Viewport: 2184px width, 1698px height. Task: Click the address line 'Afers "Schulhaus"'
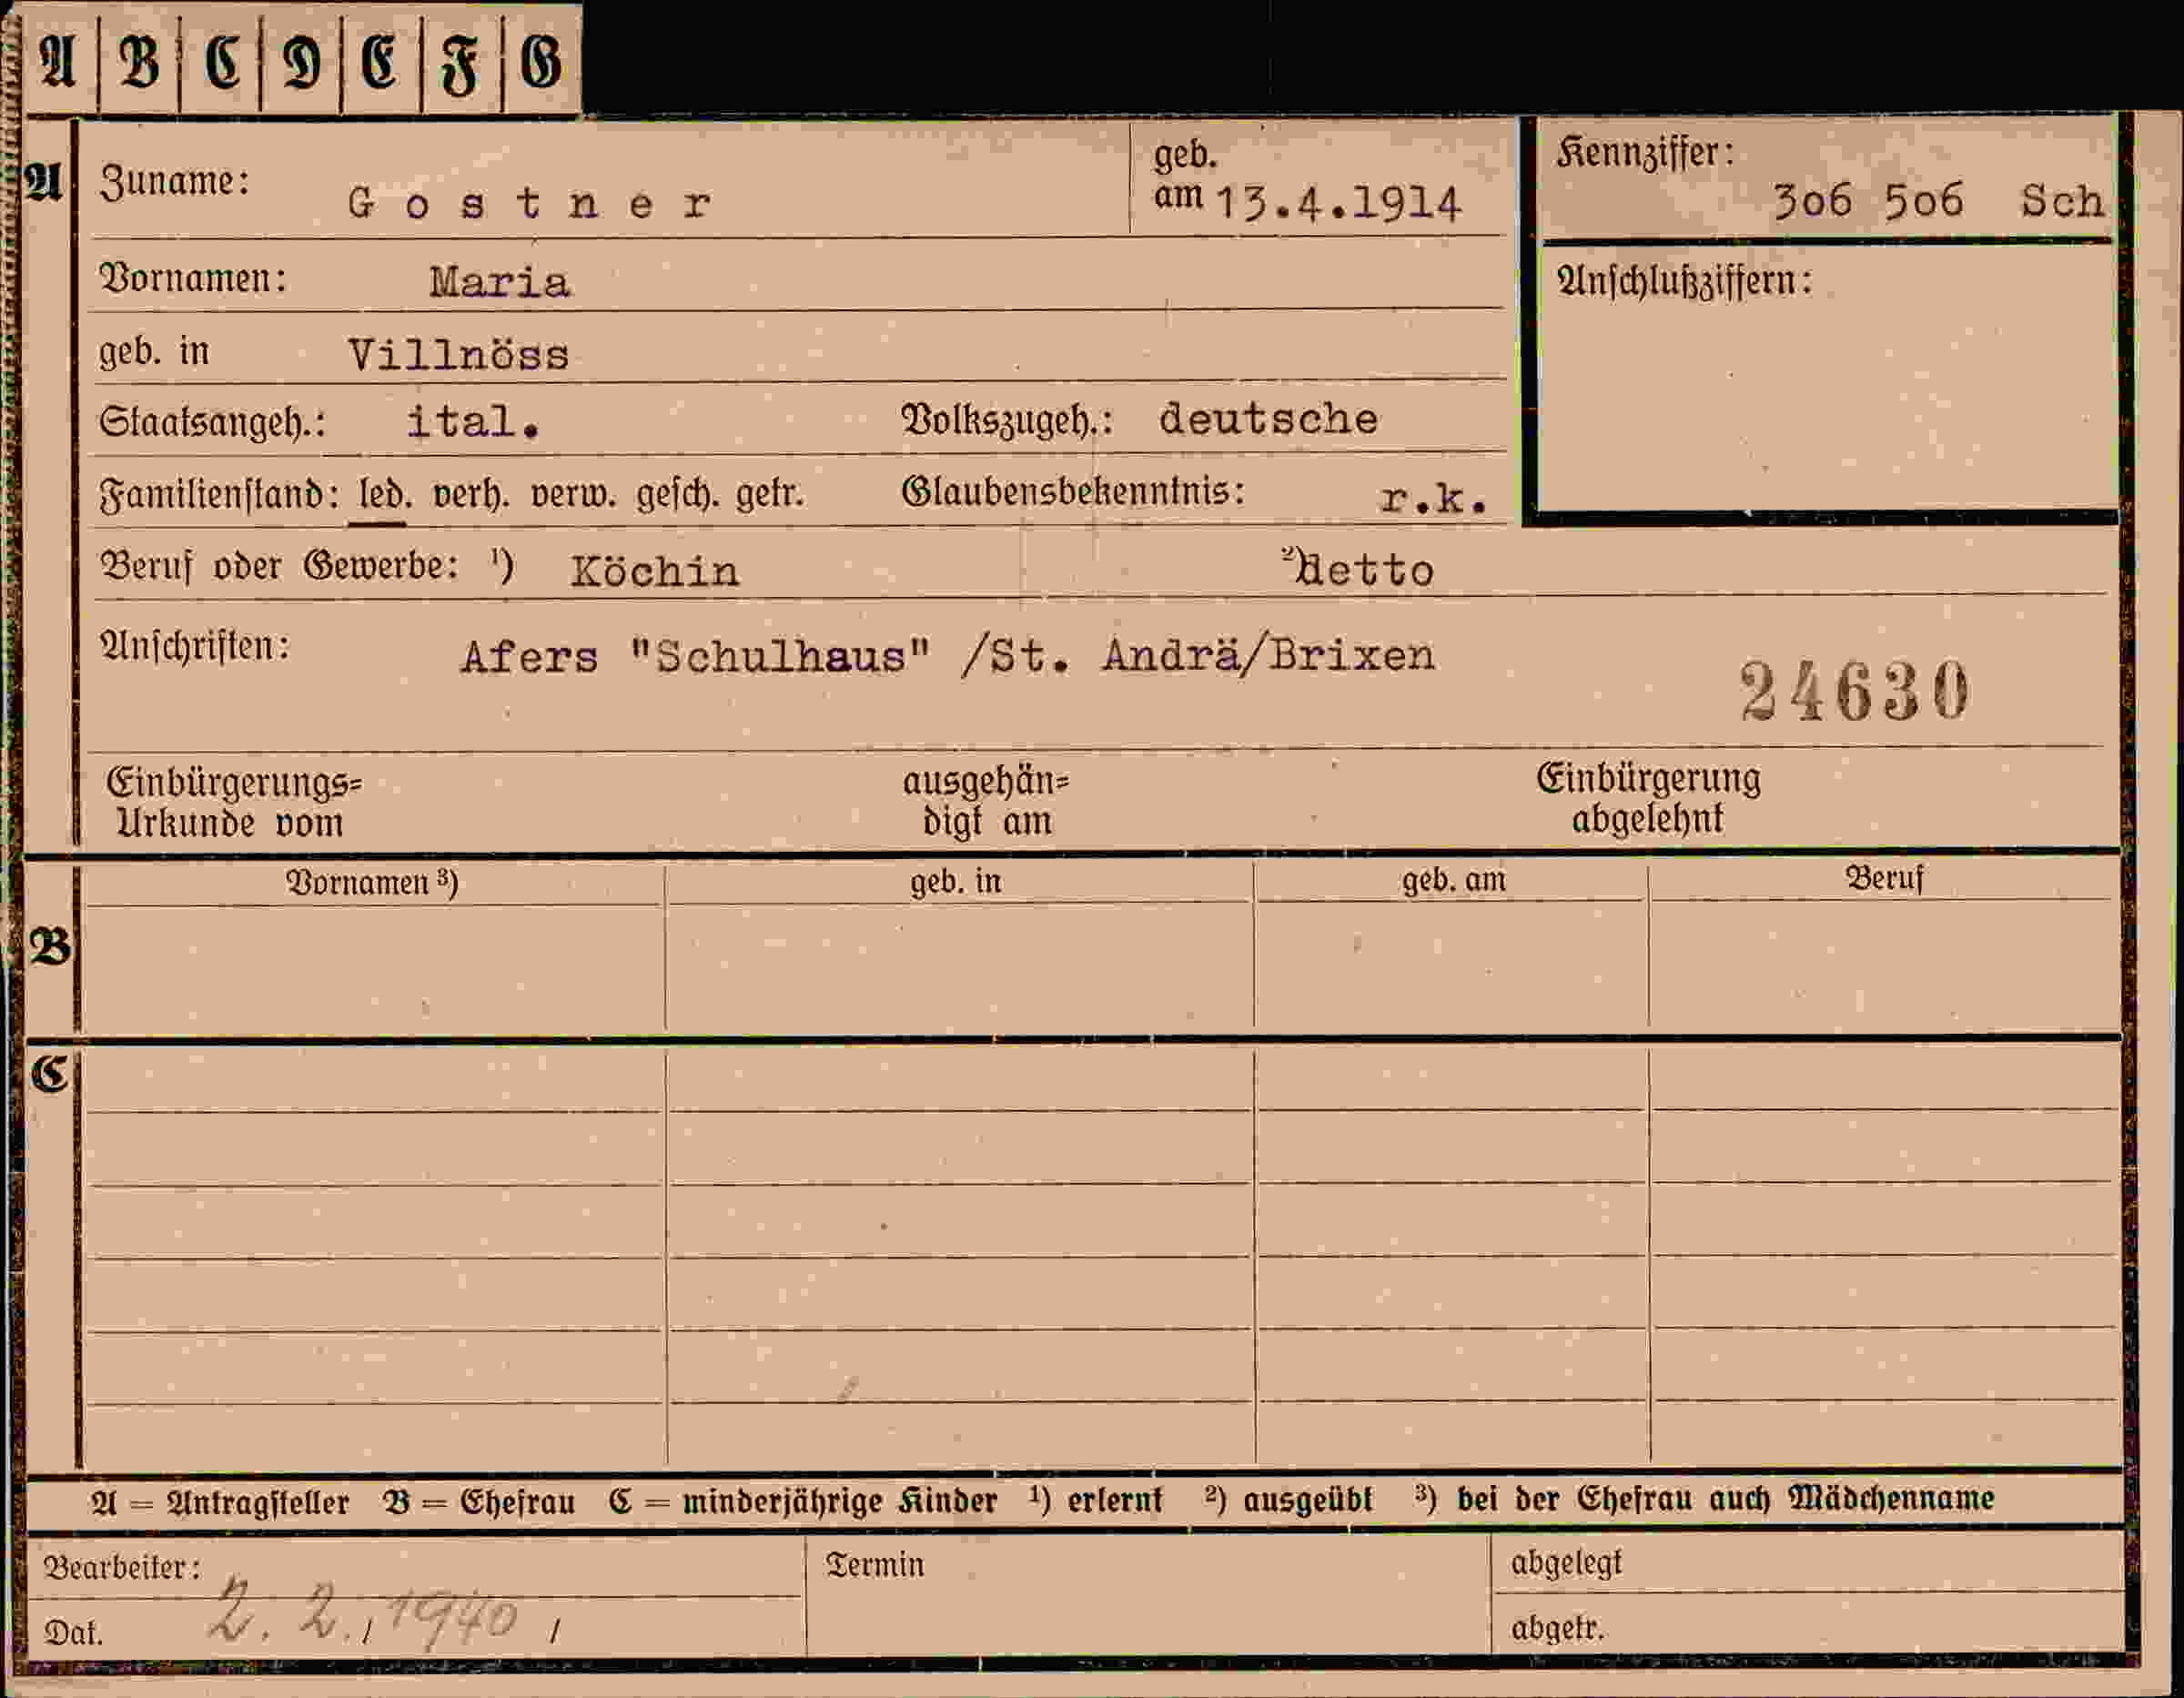tap(696, 657)
